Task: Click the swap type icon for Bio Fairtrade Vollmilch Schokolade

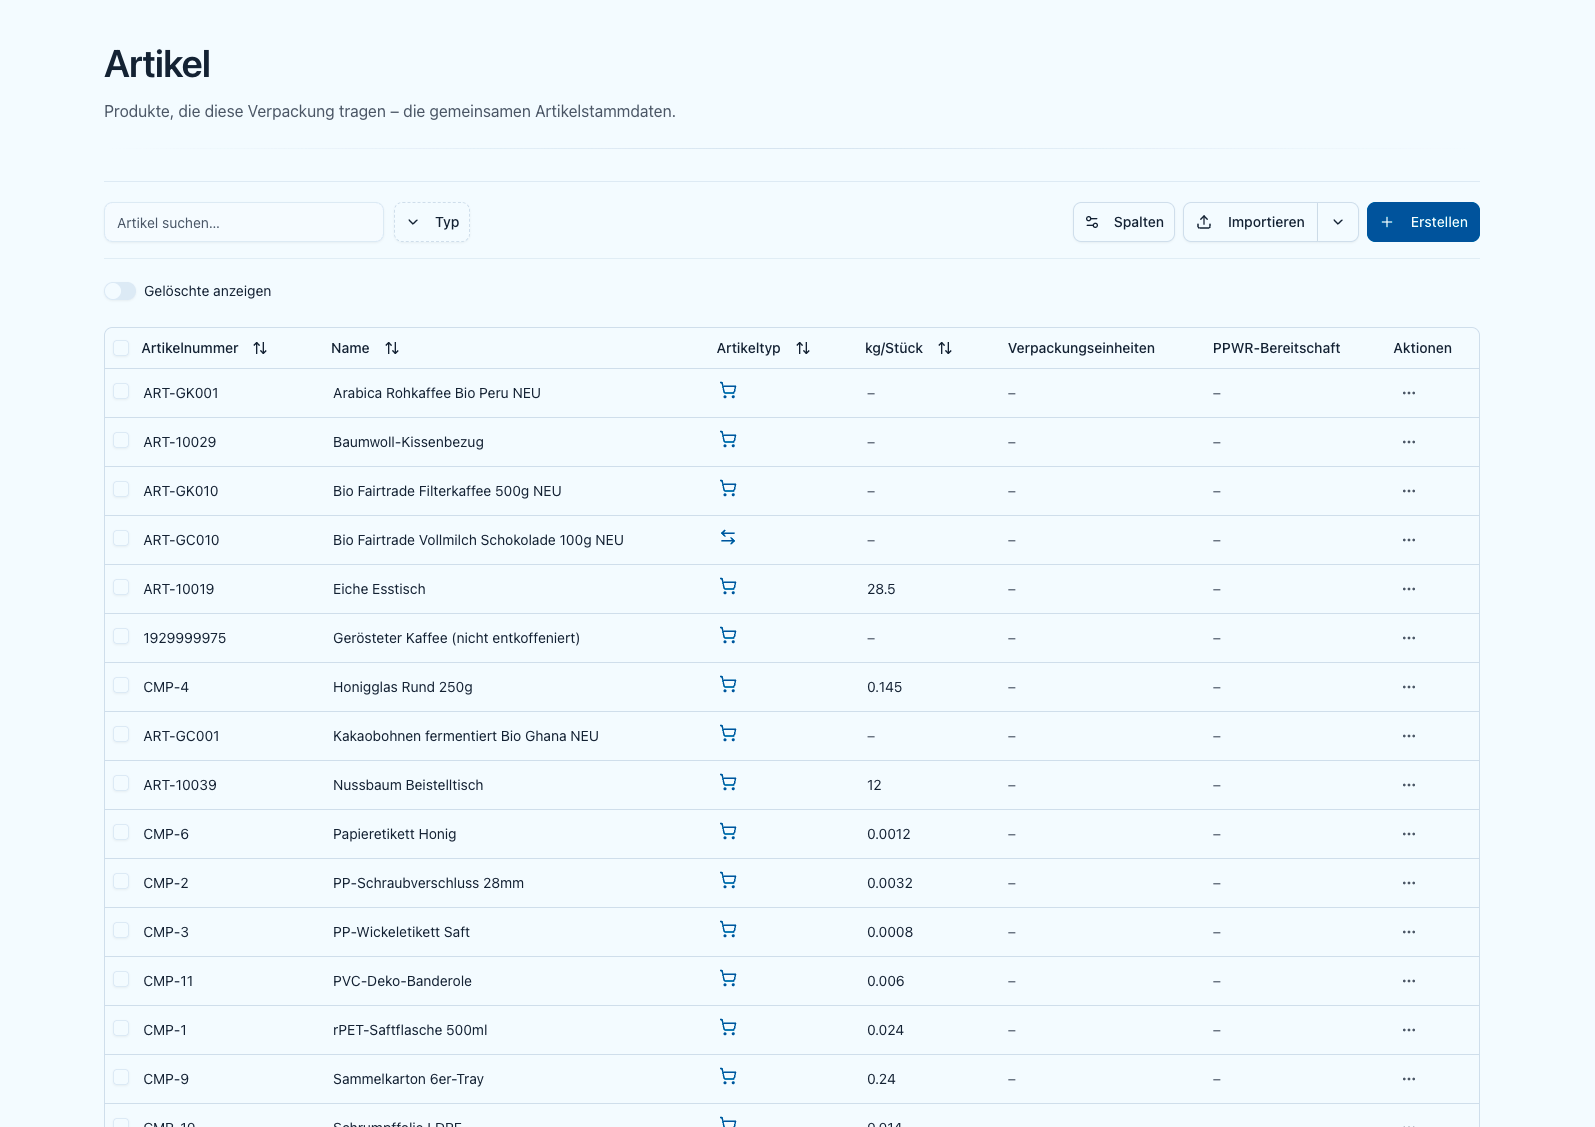Action: [728, 538]
